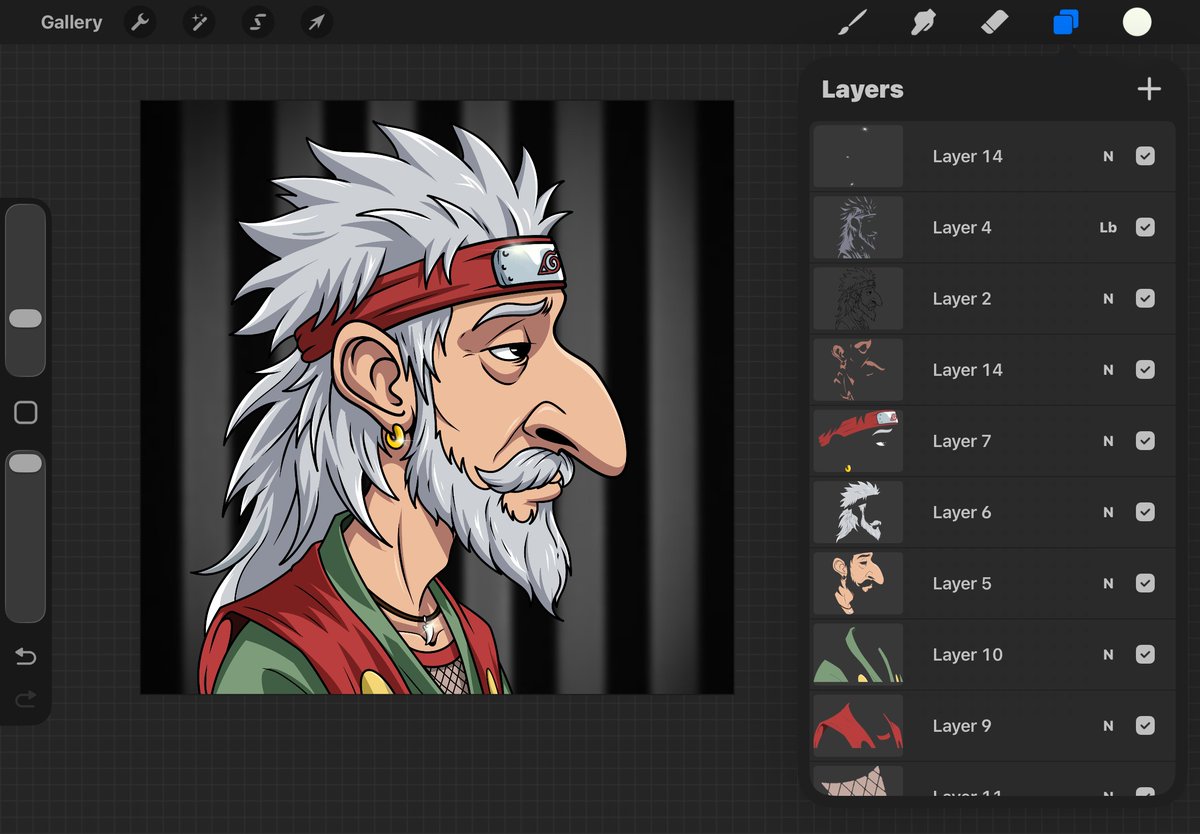Hide Layer 5 using its checkbox

click(x=1146, y=583)
